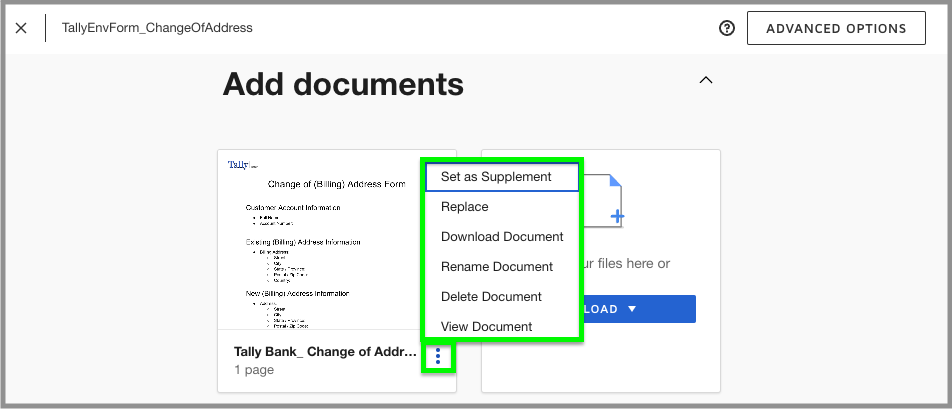Click the Tally Bank_ Change of Addr... document name
Image resolution: width=952 pixels, height=409 pixels.
point(326,352)
